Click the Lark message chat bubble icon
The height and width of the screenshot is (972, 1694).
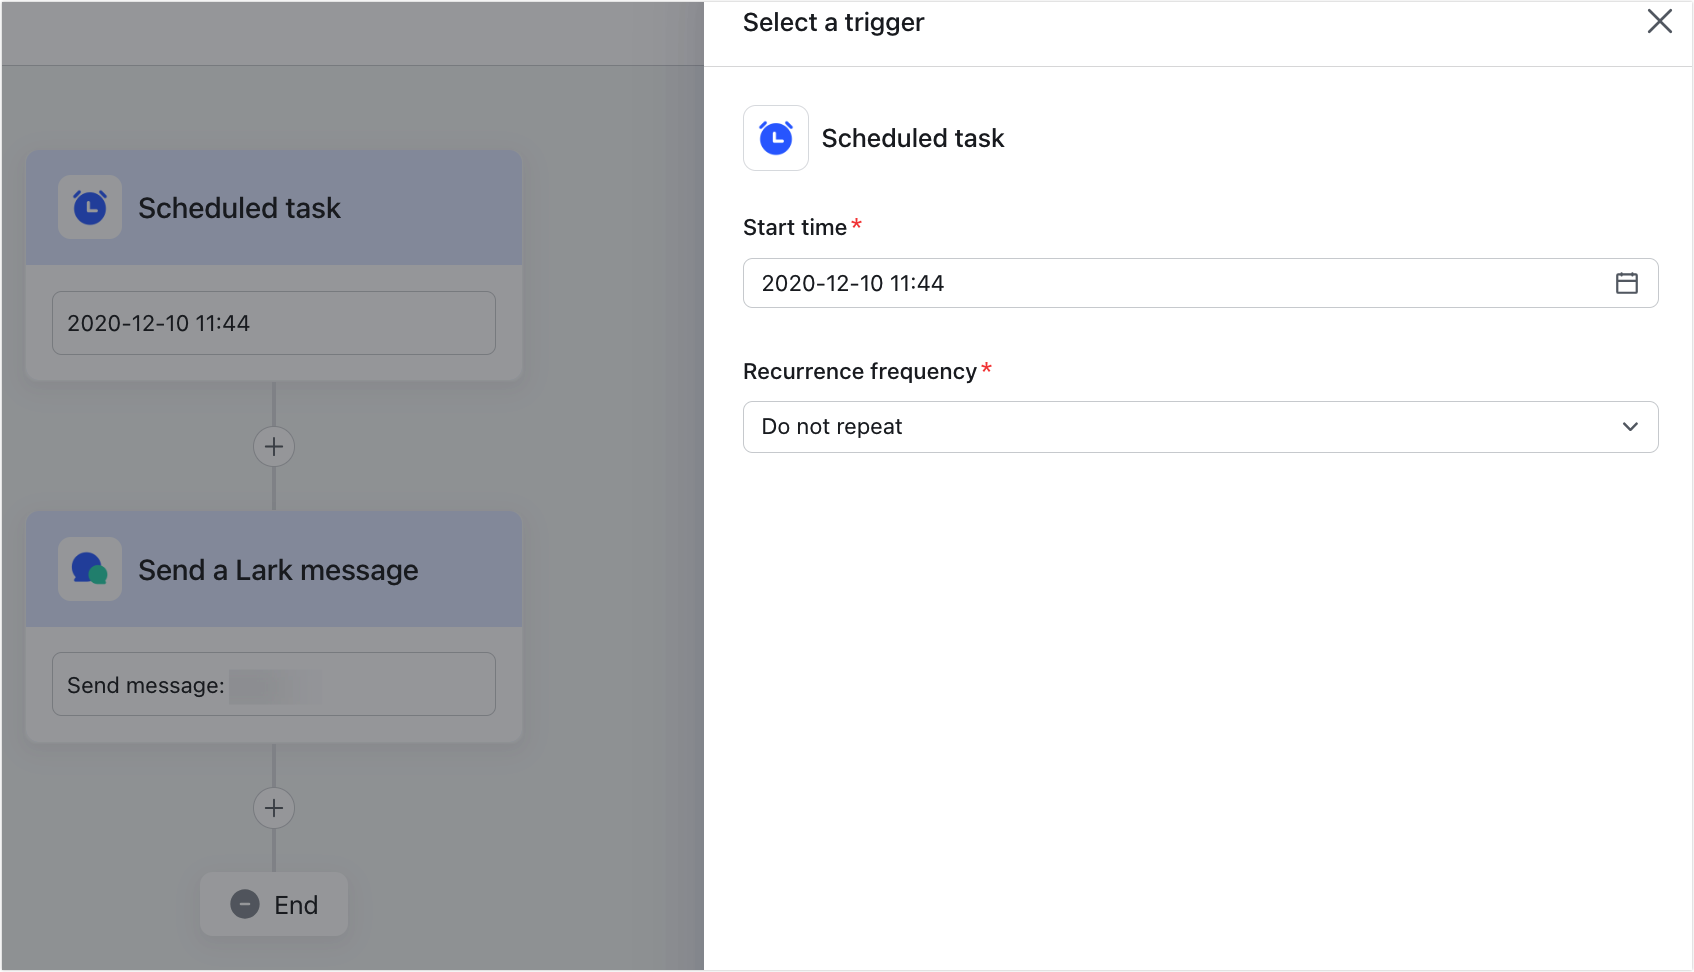(90, 570)
